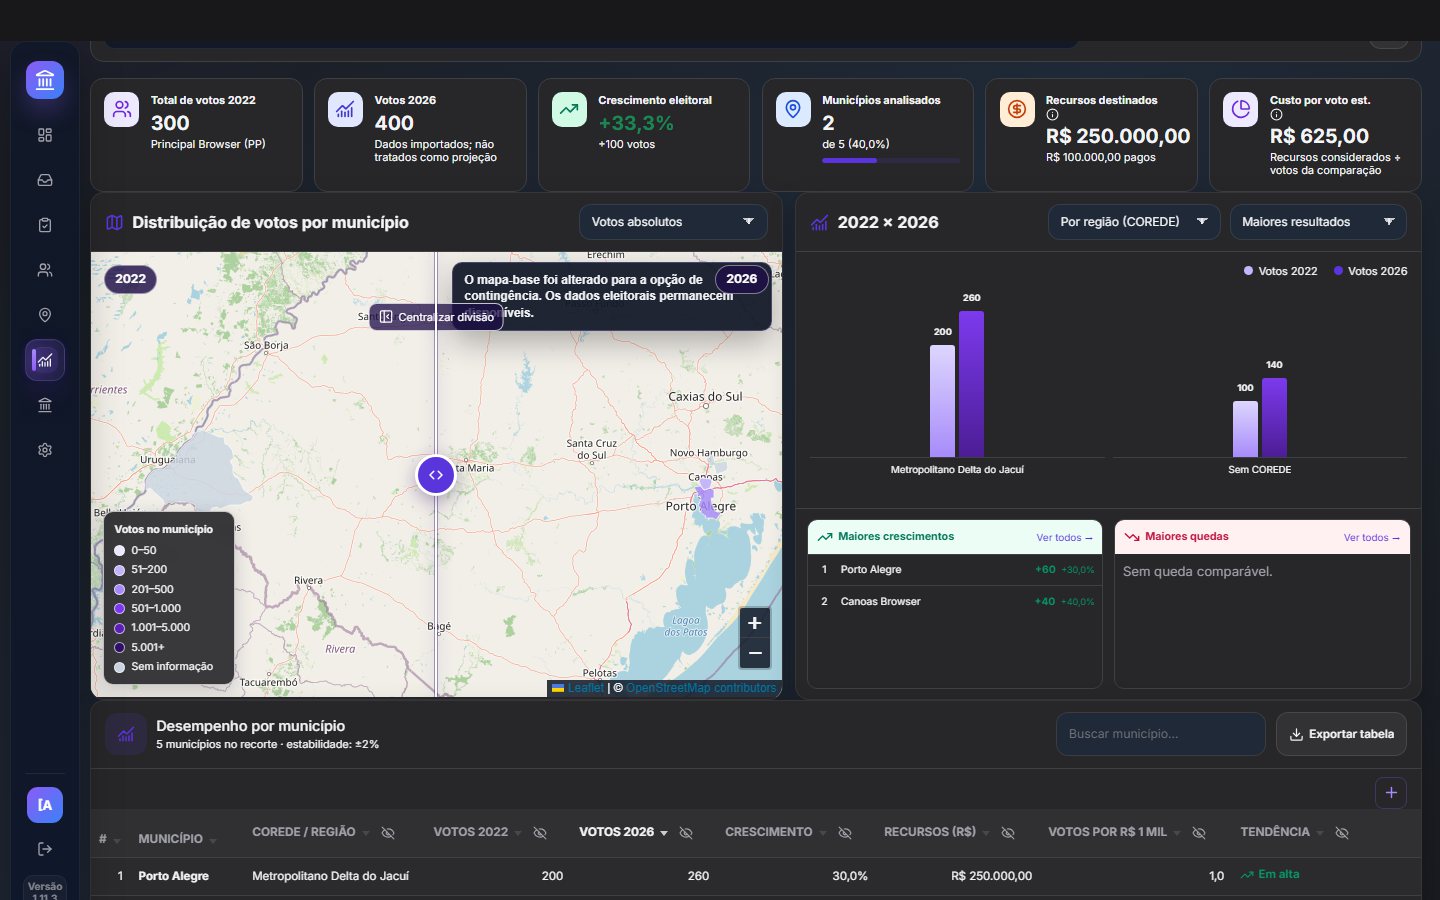Open the inbox icon in sidebar

(x=45, y=180)
